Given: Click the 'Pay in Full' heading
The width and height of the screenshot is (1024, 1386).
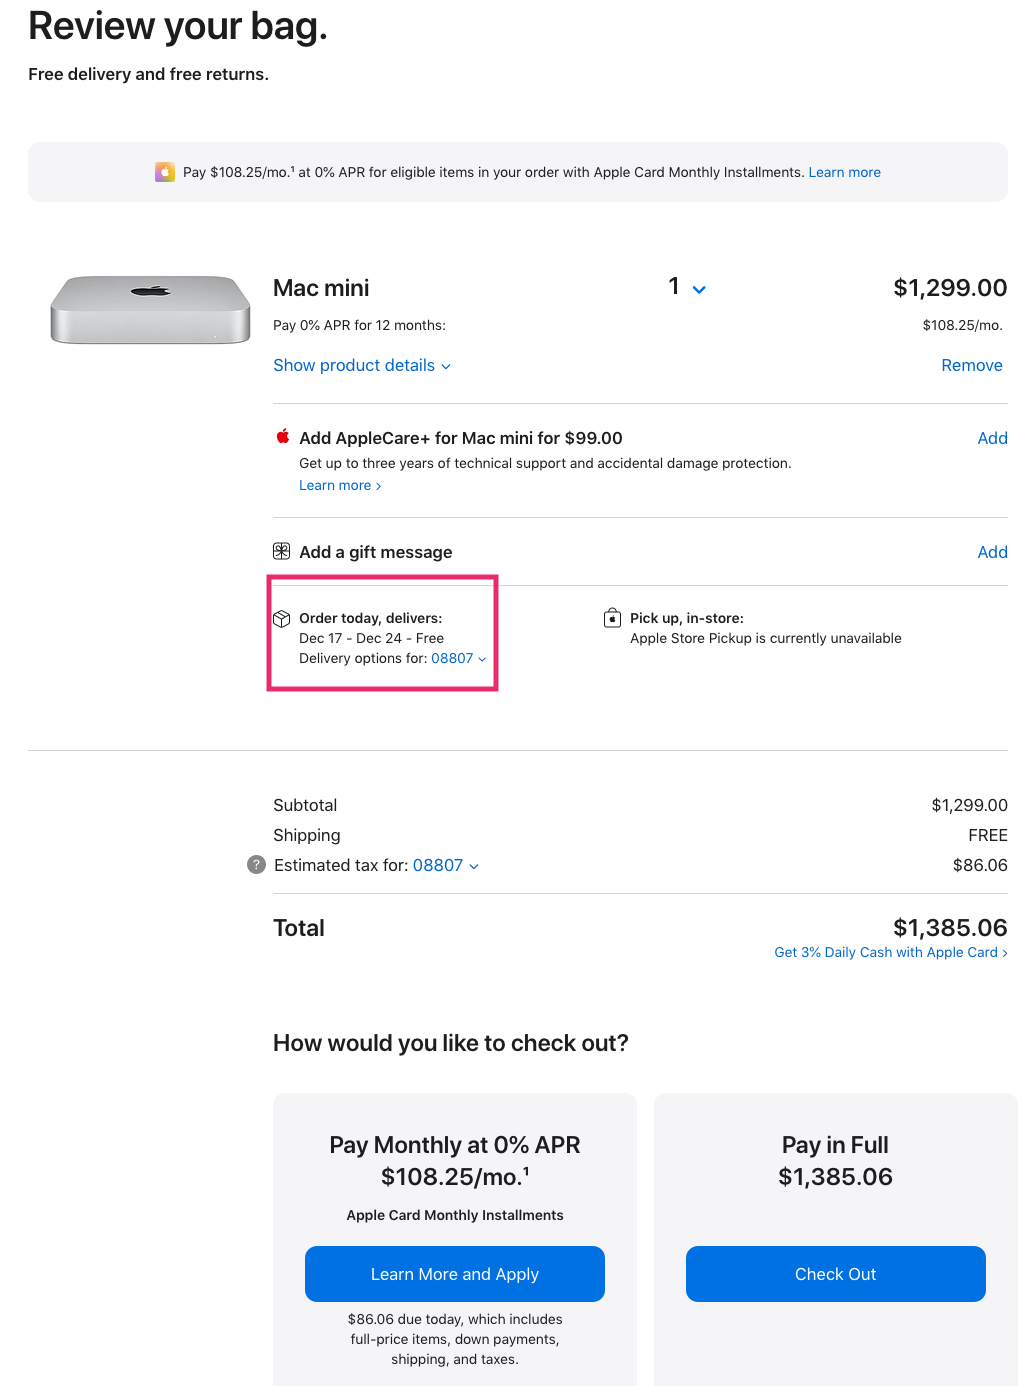Looking at the screenshot, I should point(836,1145).
